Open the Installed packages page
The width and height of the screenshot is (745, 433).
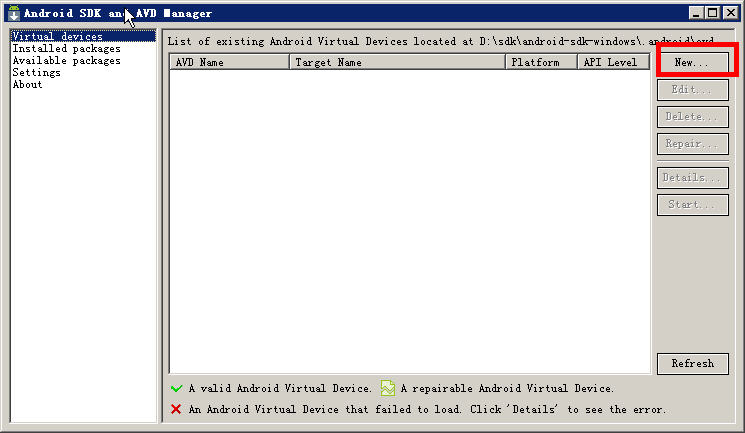pyautogui.click(x=67, y=48)
